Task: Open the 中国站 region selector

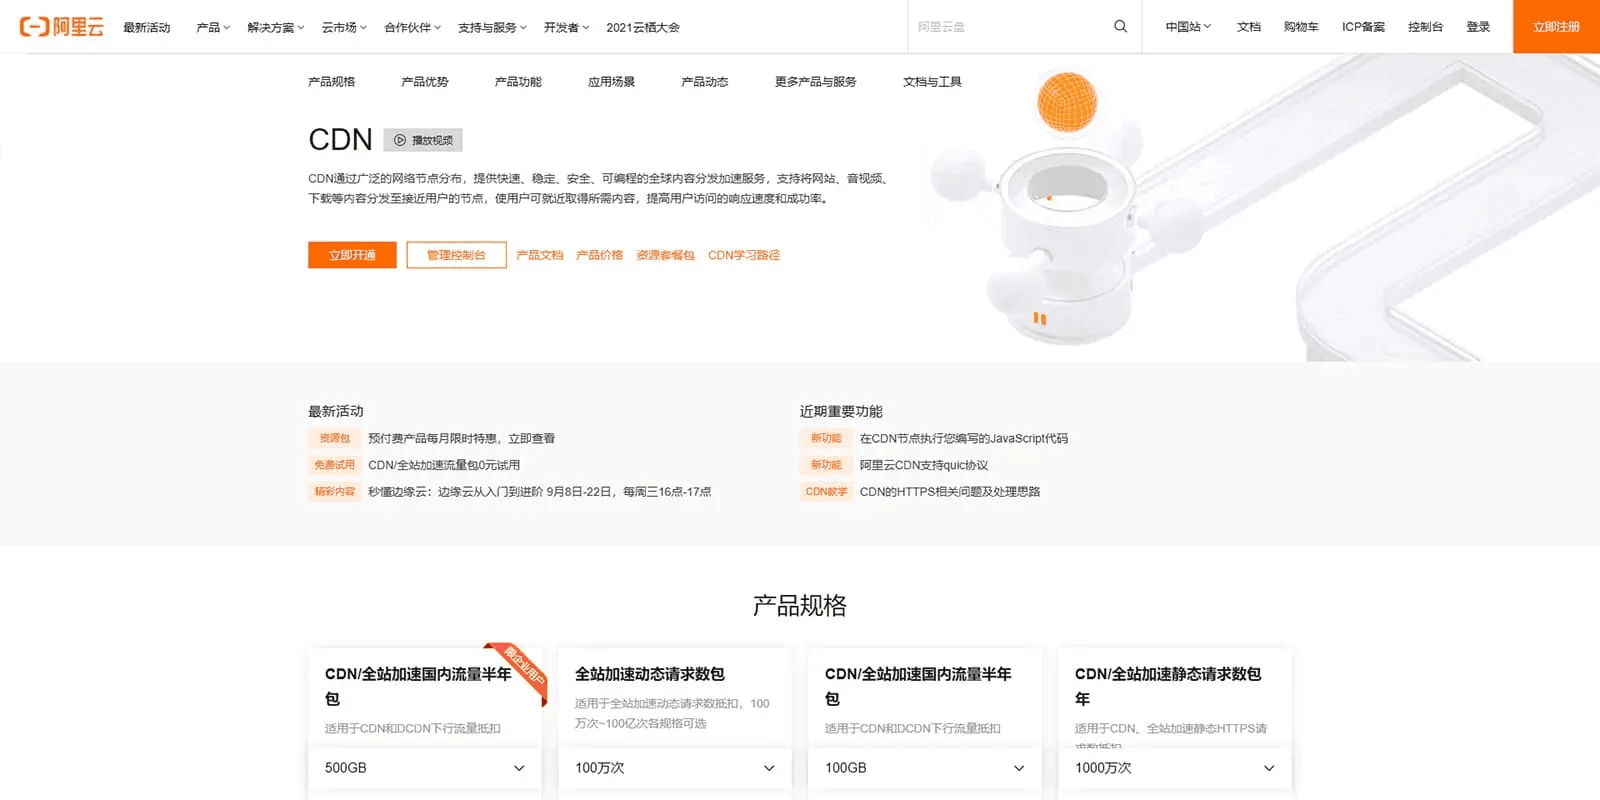Action: [x=1188, y=27]
